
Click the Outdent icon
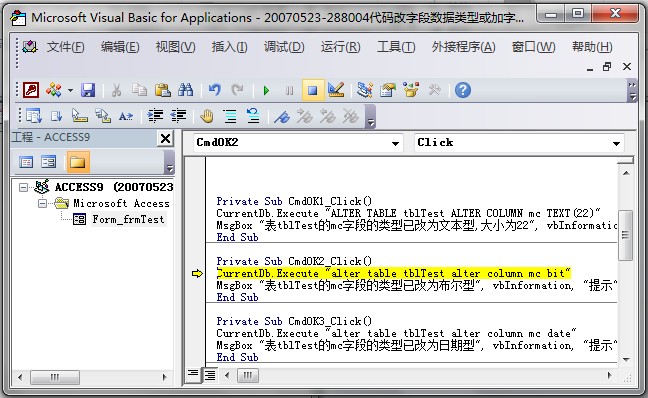pos(179,116)
